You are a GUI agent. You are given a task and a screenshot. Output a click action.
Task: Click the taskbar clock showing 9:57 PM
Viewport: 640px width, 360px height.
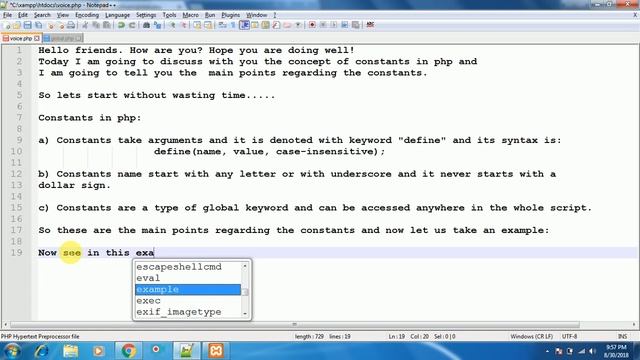(616, 351)
